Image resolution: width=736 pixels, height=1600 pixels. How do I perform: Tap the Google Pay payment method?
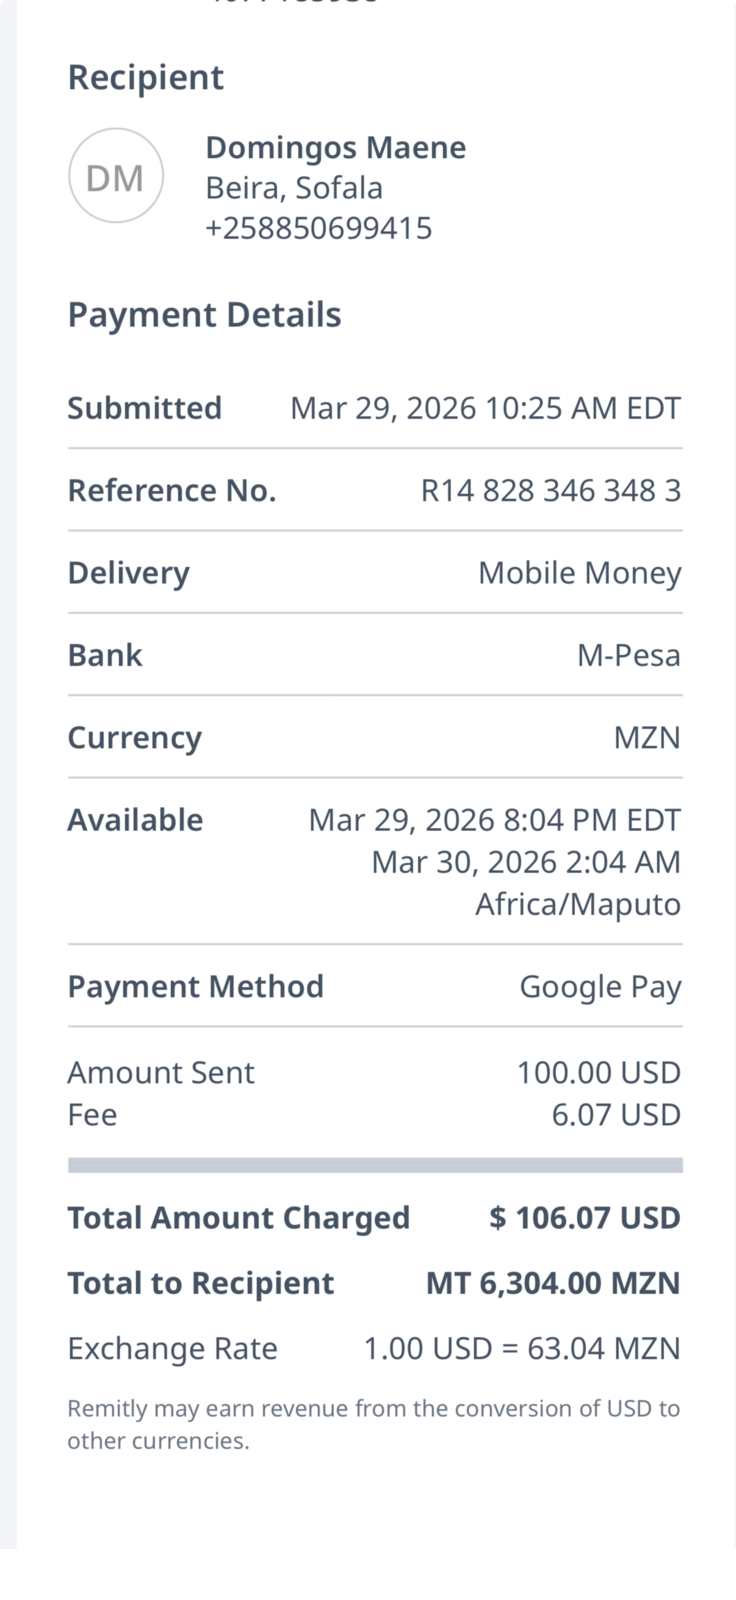[x=600, y=987]
